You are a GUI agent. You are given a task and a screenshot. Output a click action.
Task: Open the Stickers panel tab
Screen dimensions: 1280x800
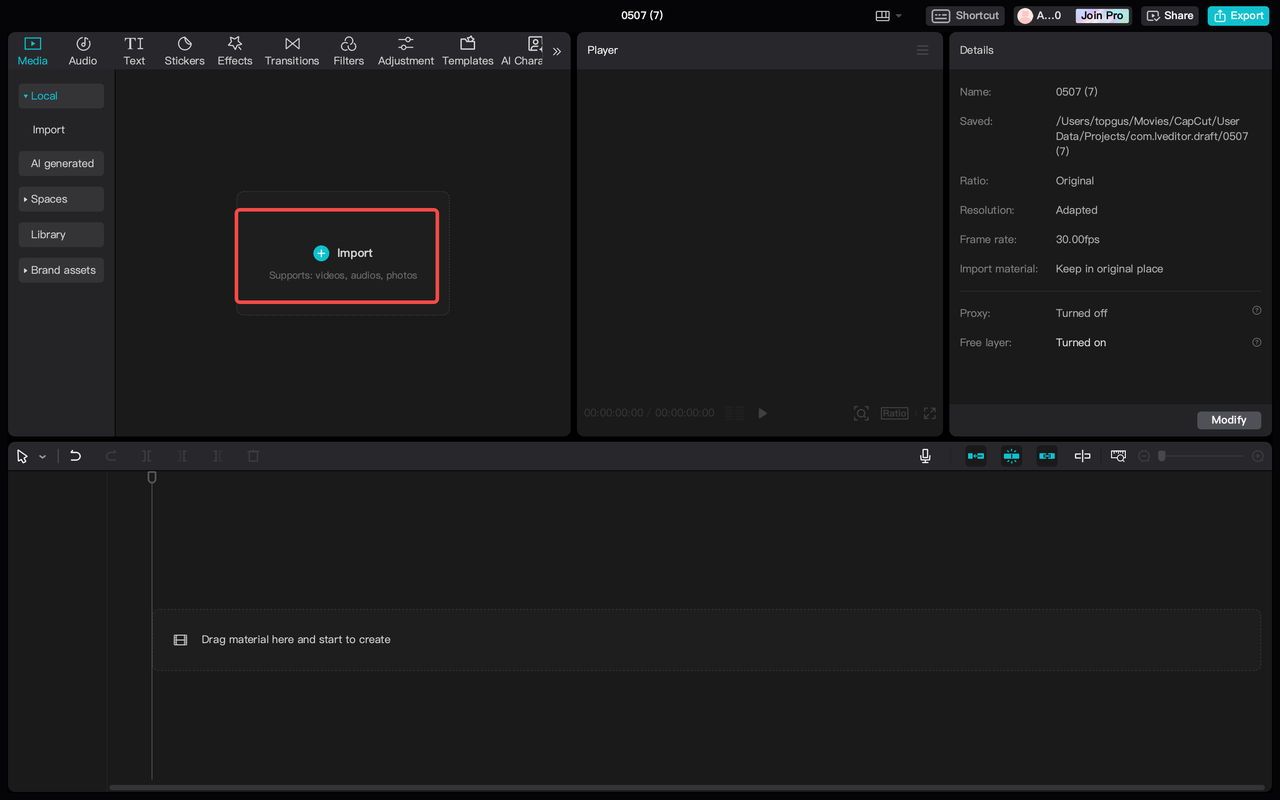184,51
